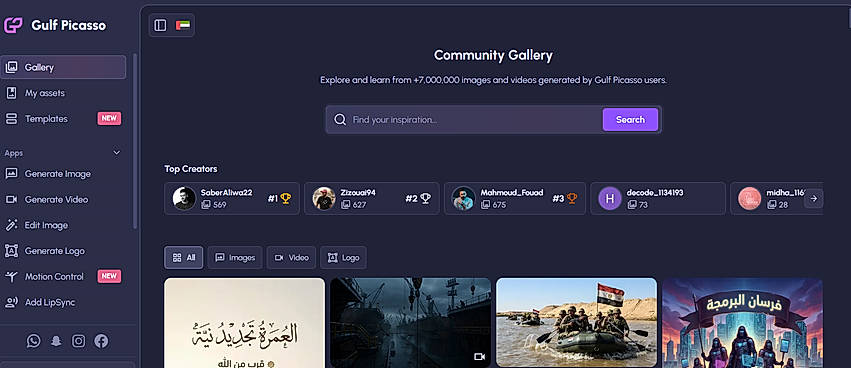Open the Facebook social icon
The width and height of the screenshot is (851, 368).
click(x=101, y=341)
